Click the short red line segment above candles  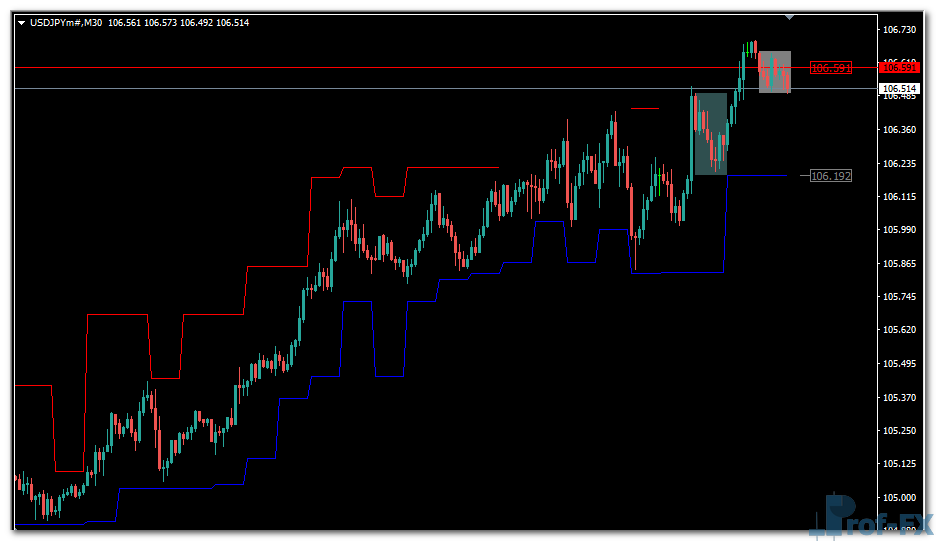pyautogui.click(x=645, y=108)
